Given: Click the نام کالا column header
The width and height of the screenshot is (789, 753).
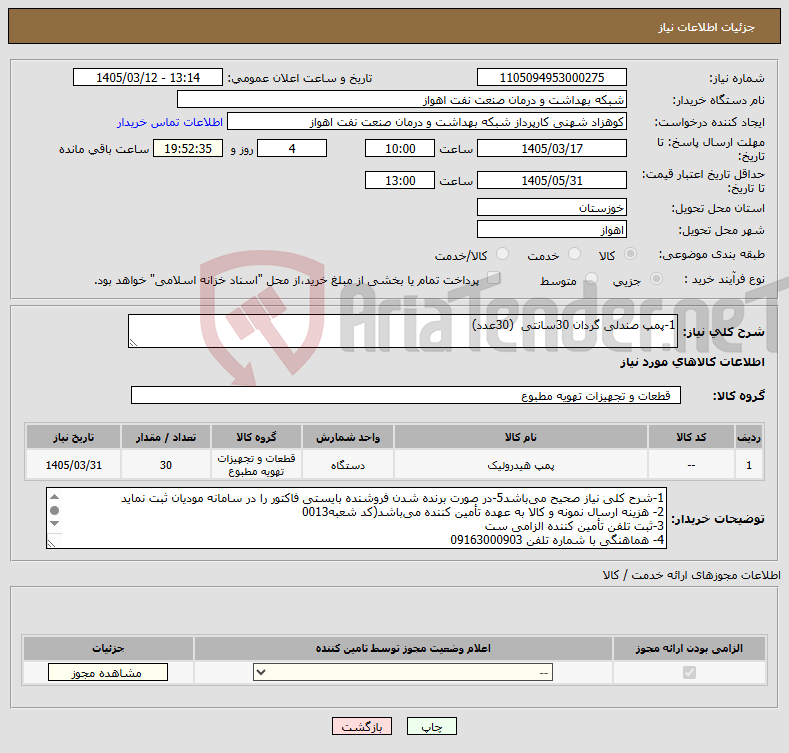Looking at the screenshot, I should coord(520,437).
